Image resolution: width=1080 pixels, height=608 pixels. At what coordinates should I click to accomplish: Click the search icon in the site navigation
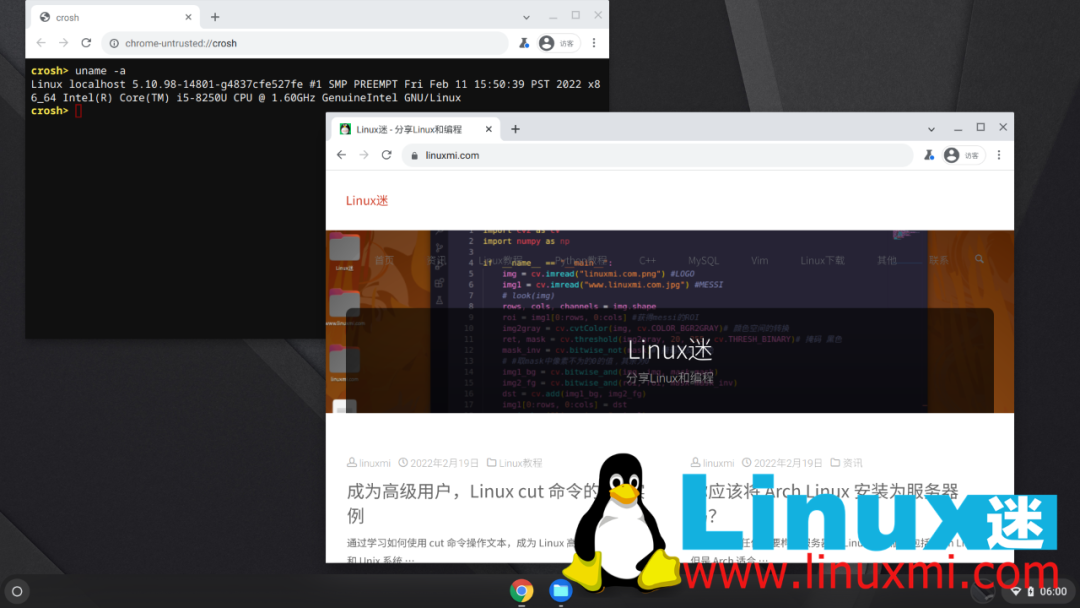click(980, 260)
